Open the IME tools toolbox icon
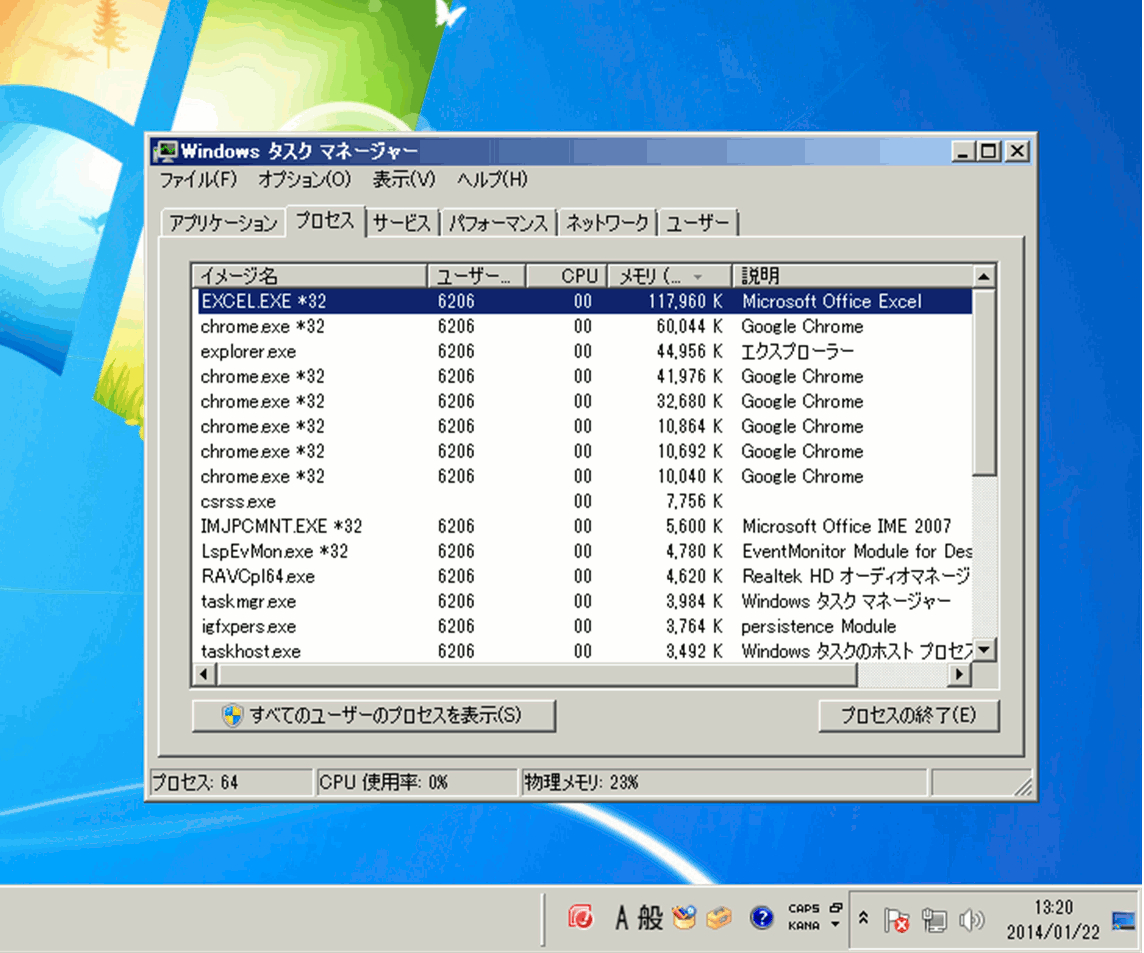The width and height of the screenshot is (1144, 953). pos(719,918)
